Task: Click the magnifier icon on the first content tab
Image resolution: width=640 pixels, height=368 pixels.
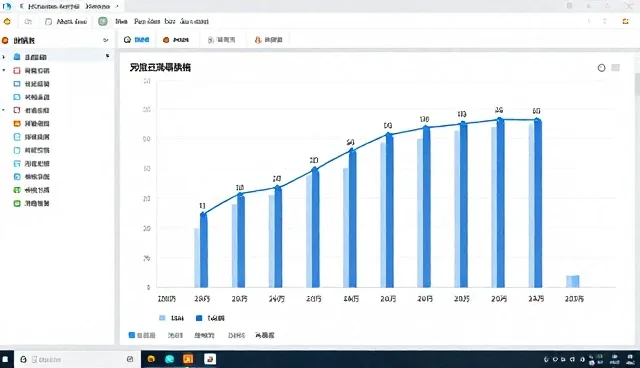Action: click(127, 40)
